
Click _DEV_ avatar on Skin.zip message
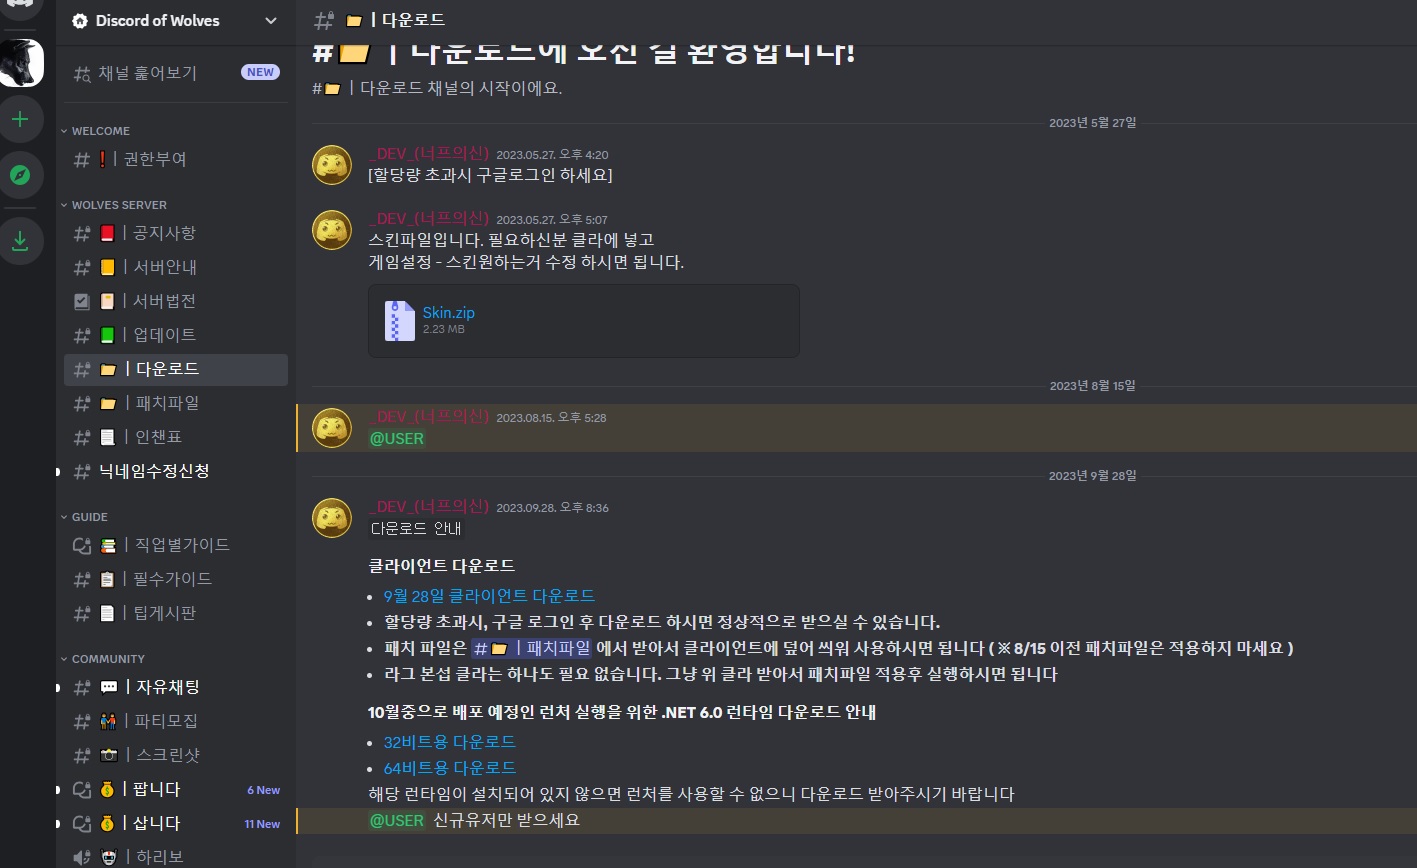tap(332, 230)
